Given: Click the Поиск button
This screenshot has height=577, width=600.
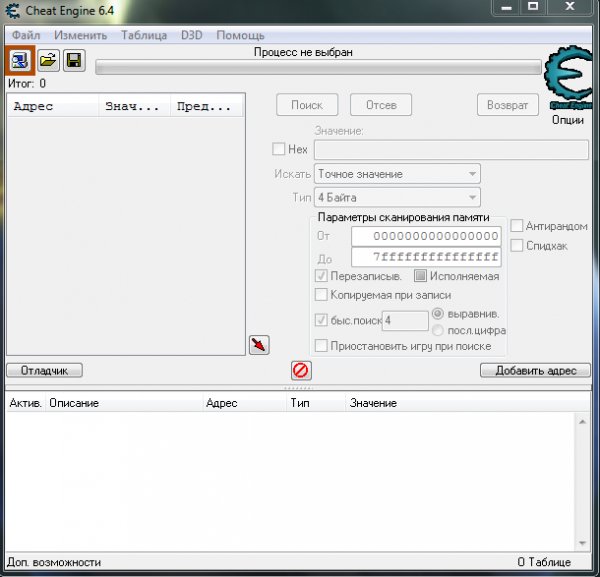Looking at the screenshot, I should coord(307,105).
